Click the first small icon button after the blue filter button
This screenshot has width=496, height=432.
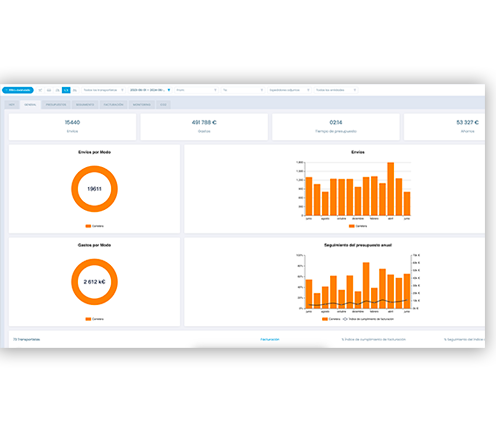pyautogui.click(x=40, y=90)
